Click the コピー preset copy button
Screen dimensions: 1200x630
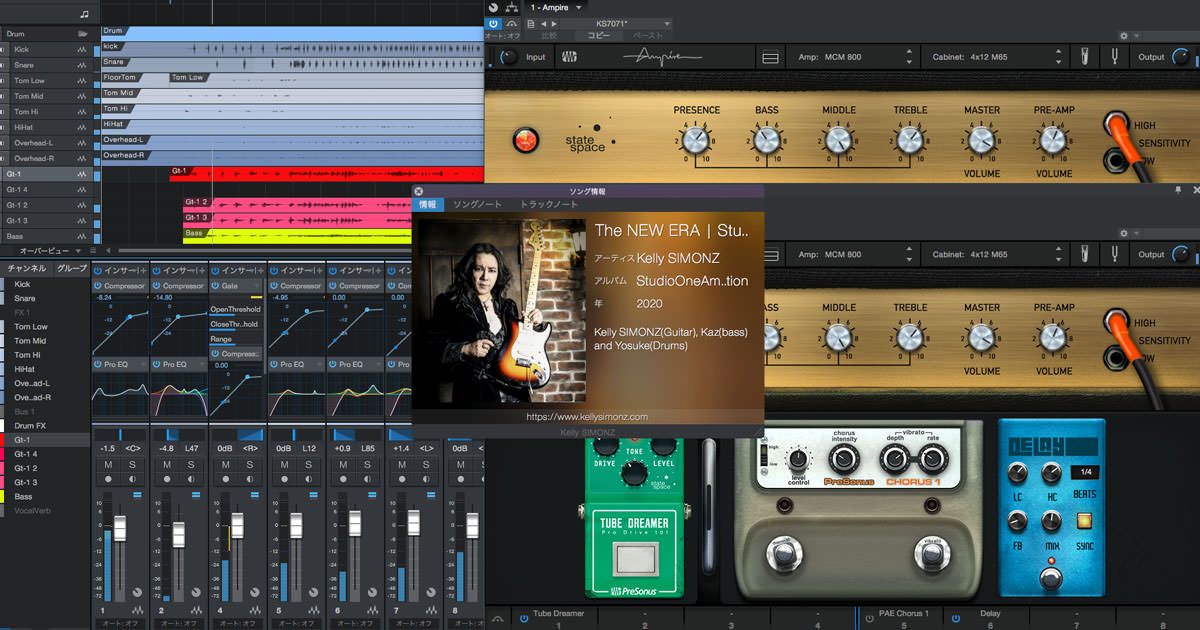598,35
